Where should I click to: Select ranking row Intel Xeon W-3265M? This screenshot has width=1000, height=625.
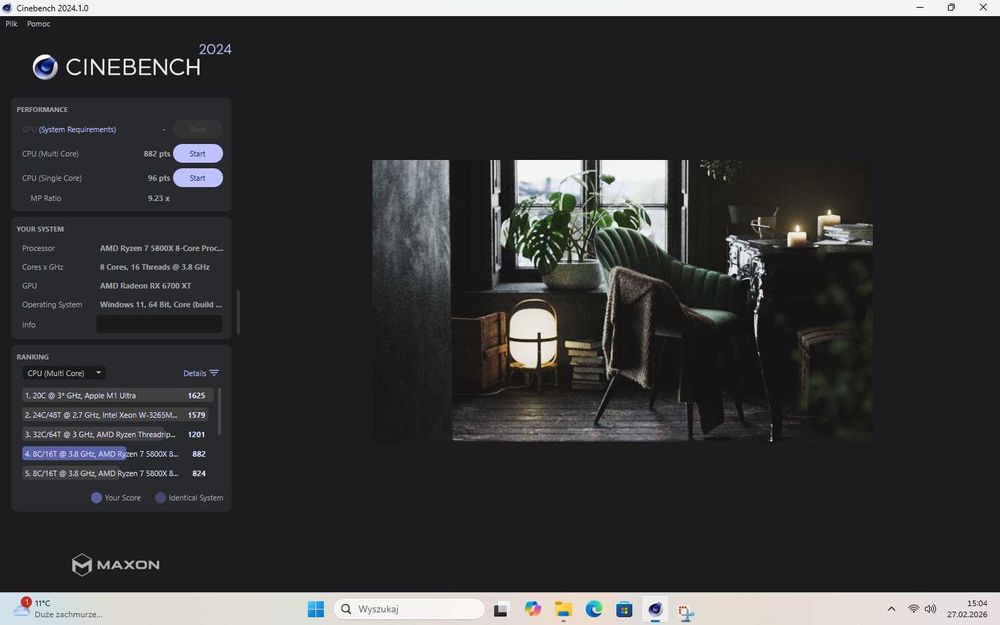[117, 415]
